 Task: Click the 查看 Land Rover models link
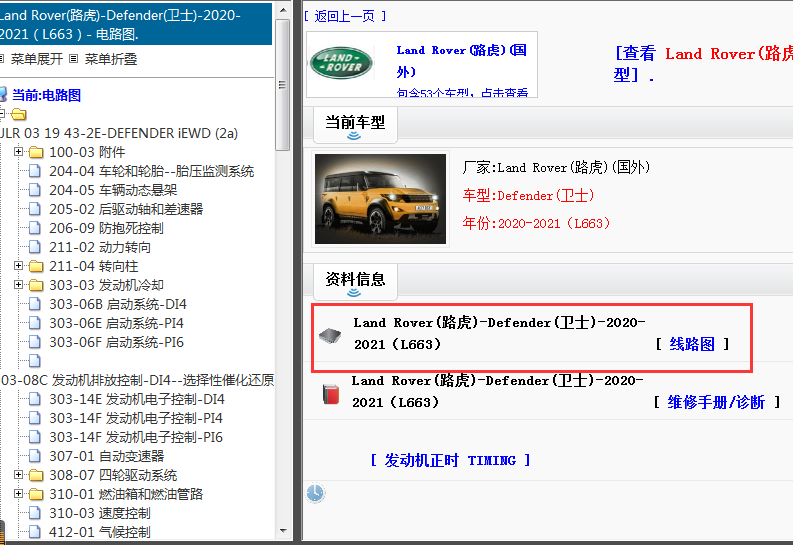(703, 64)
